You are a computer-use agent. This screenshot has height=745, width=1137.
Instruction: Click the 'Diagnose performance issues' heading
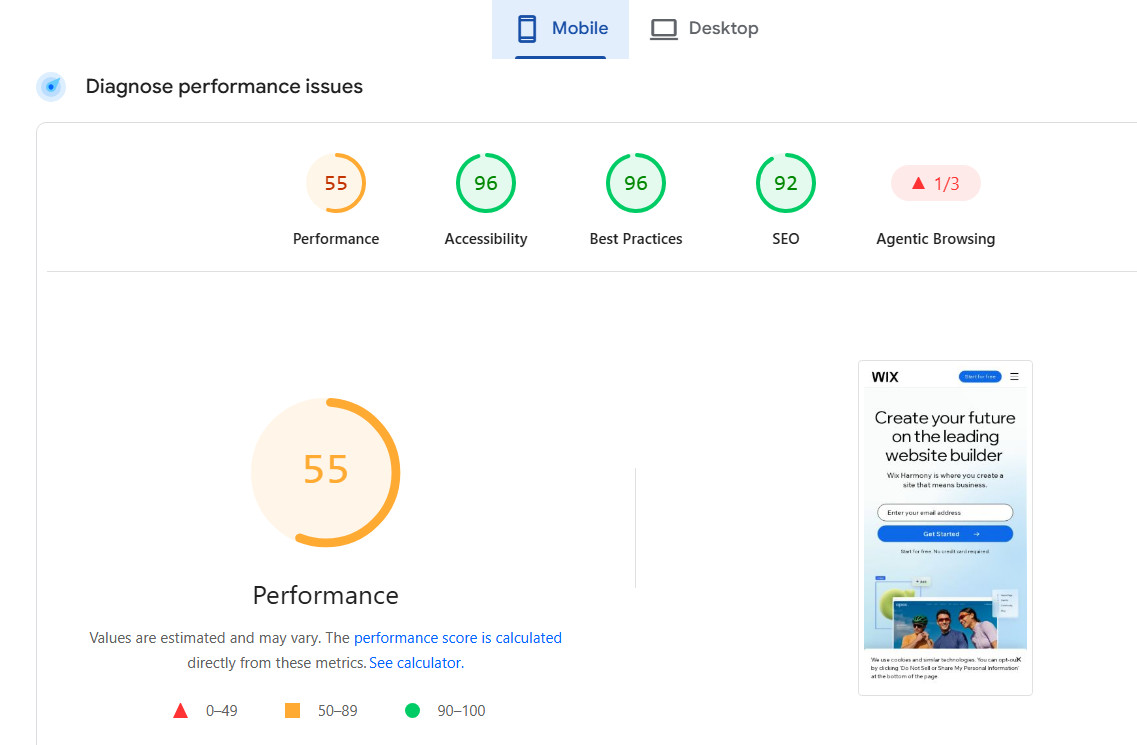(x=224, y=86)
